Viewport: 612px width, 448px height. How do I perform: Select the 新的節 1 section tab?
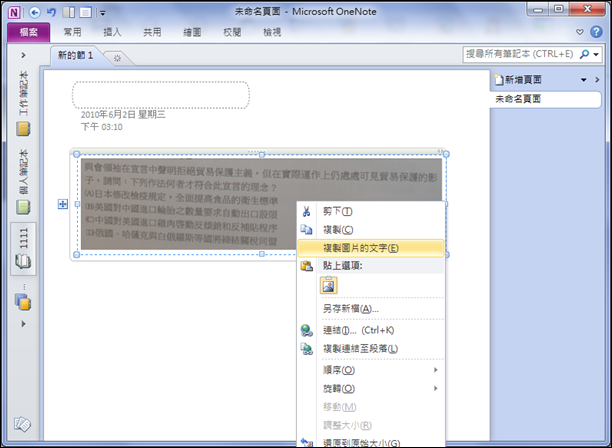(x=75, y=55)
